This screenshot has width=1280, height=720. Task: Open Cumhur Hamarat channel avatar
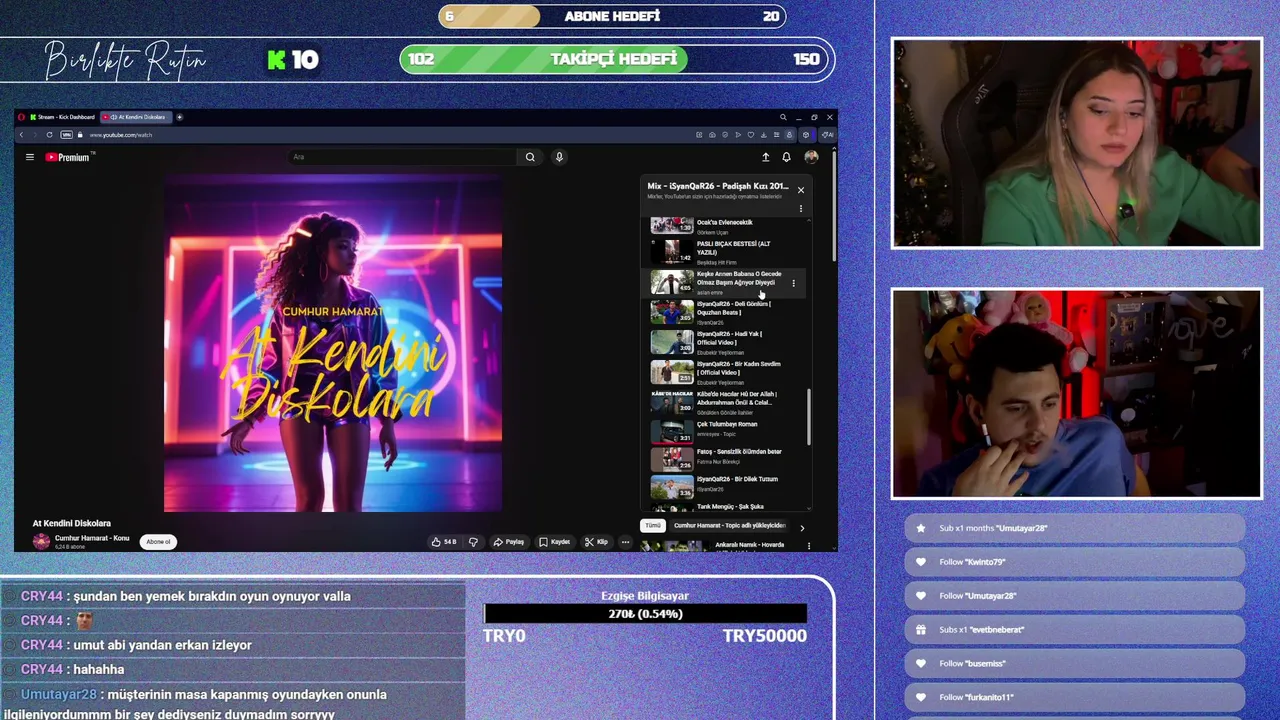[41, 541]
